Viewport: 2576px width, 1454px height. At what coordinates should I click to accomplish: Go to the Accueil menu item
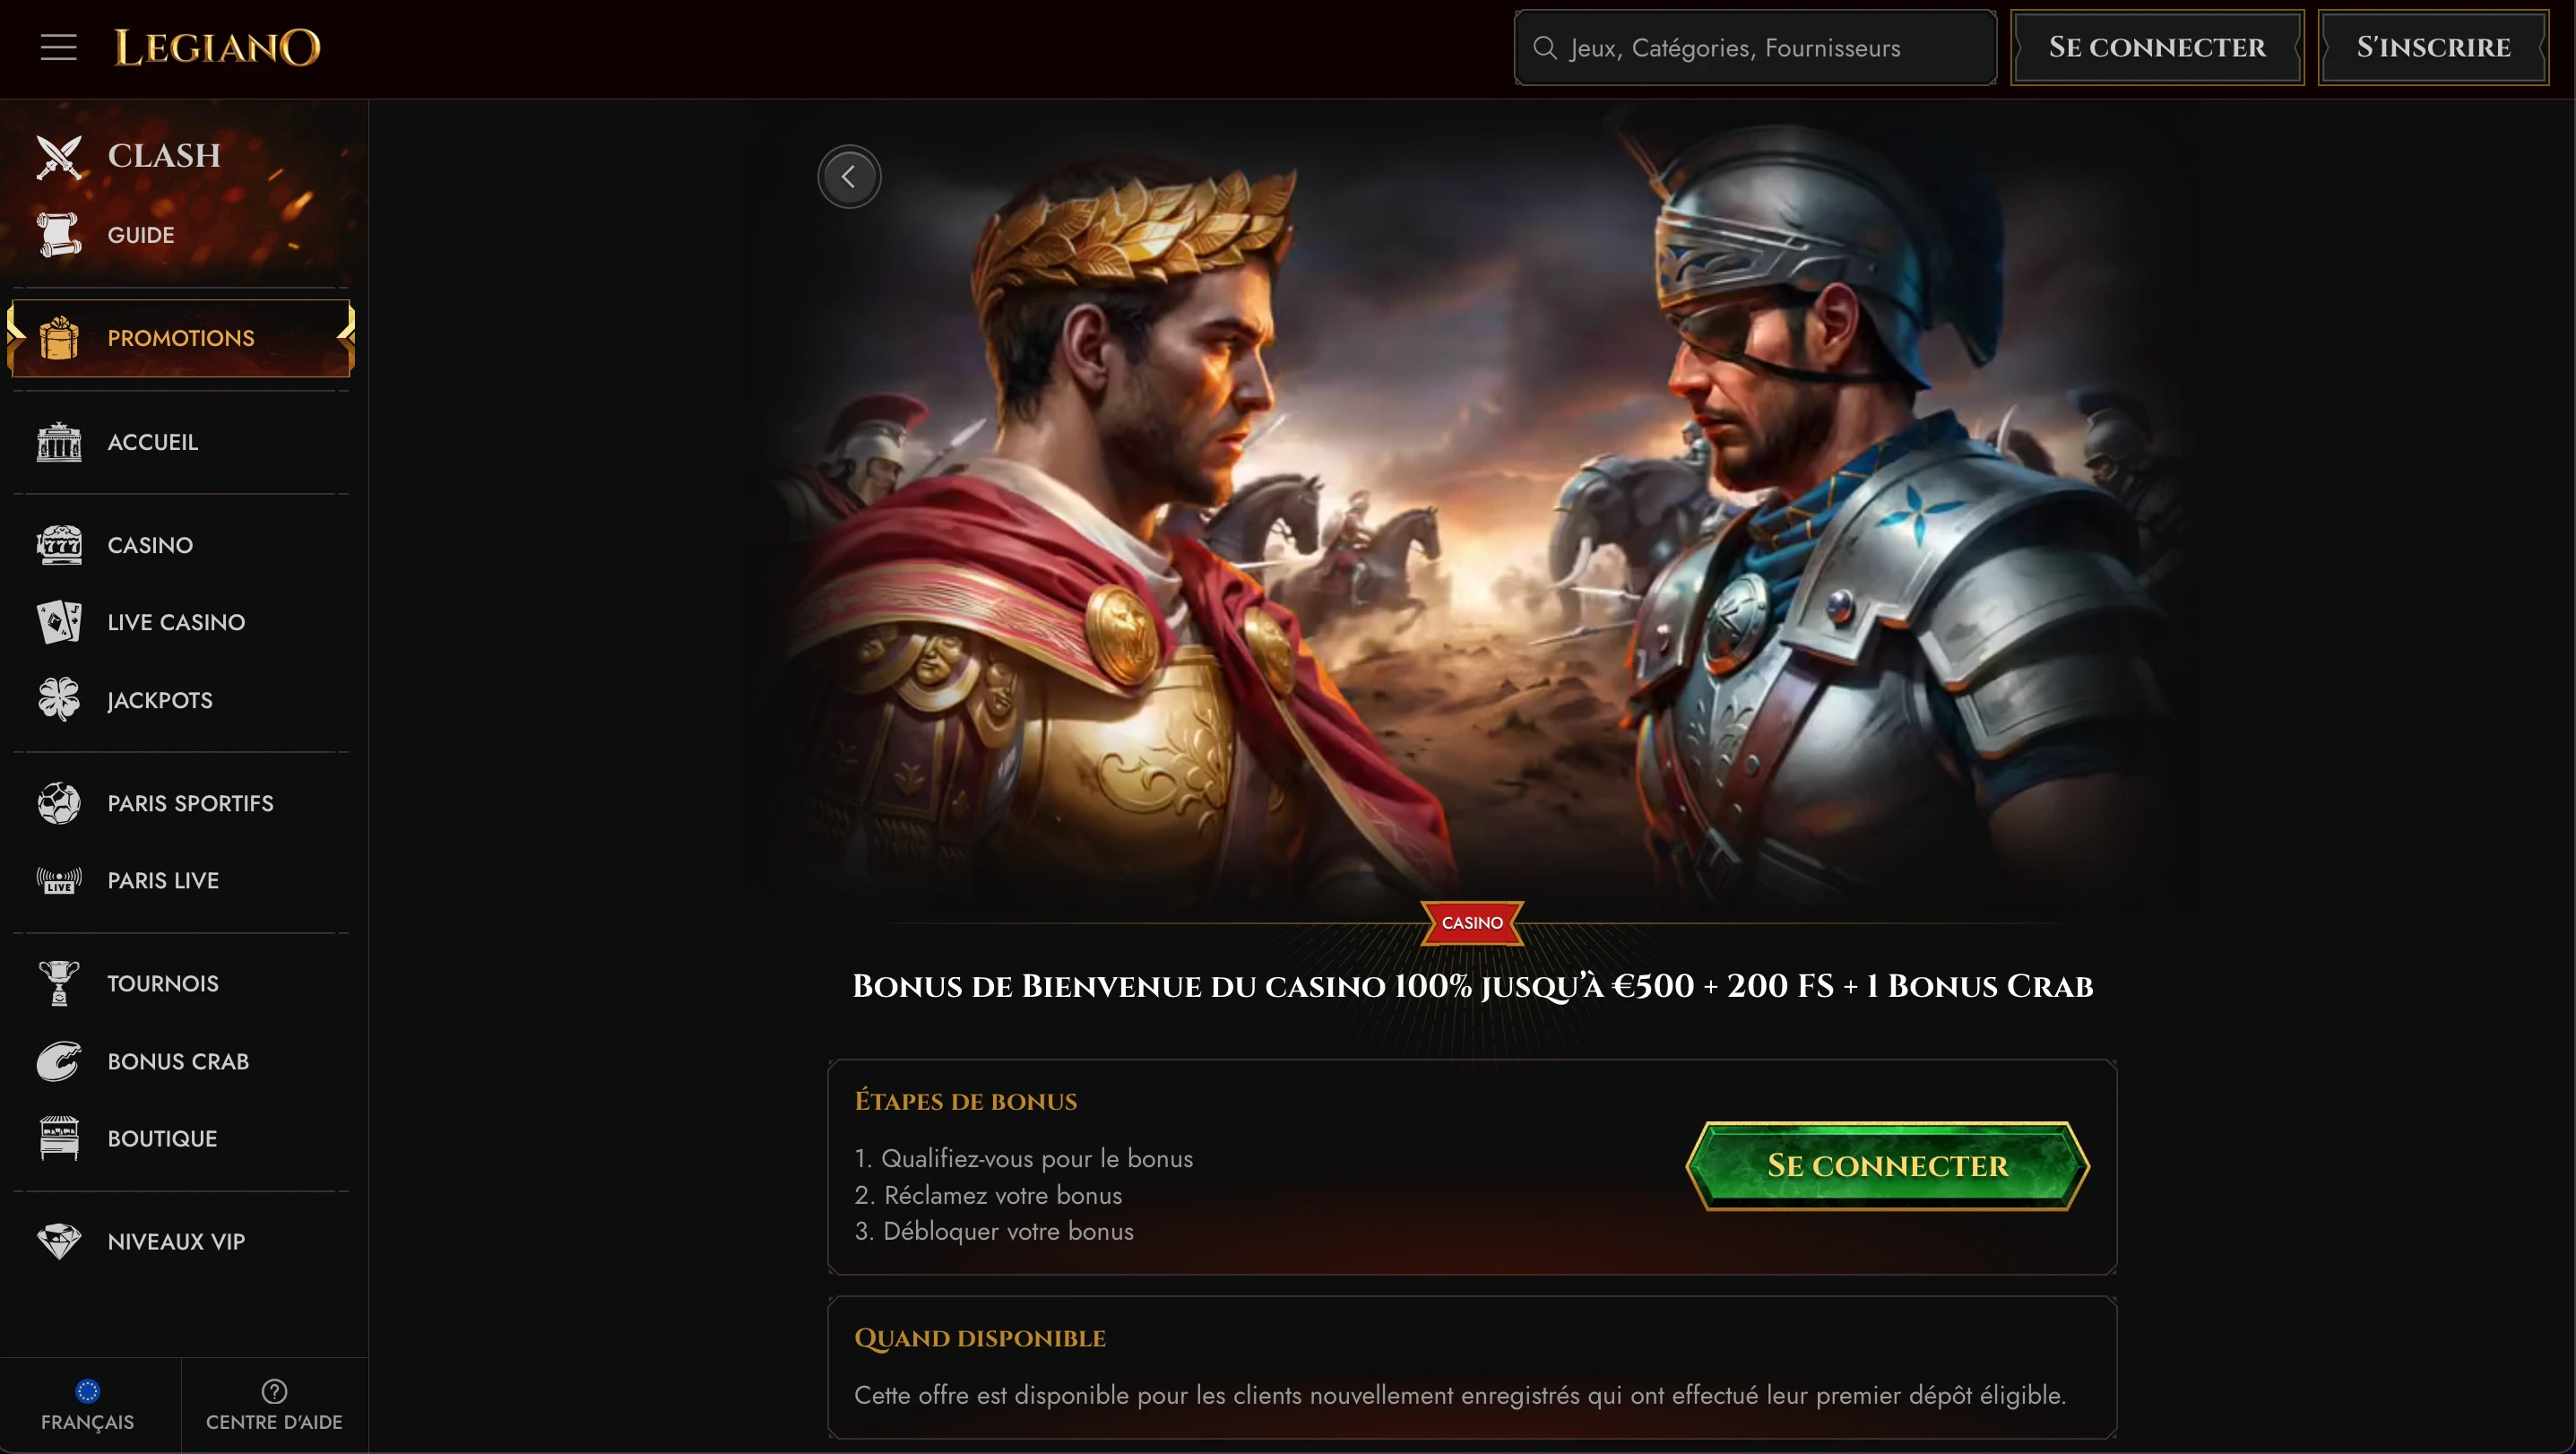pyautogui.click(x=181, y=442)
